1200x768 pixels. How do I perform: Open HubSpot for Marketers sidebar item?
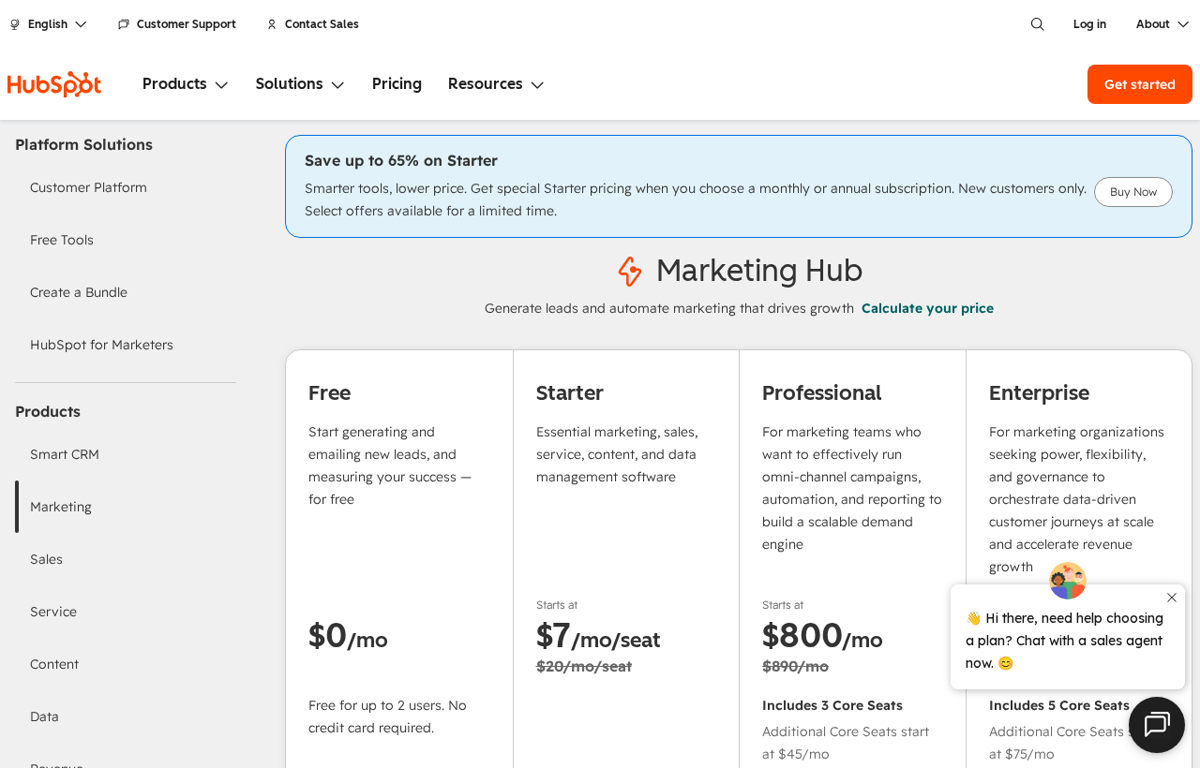click(101, 345)
